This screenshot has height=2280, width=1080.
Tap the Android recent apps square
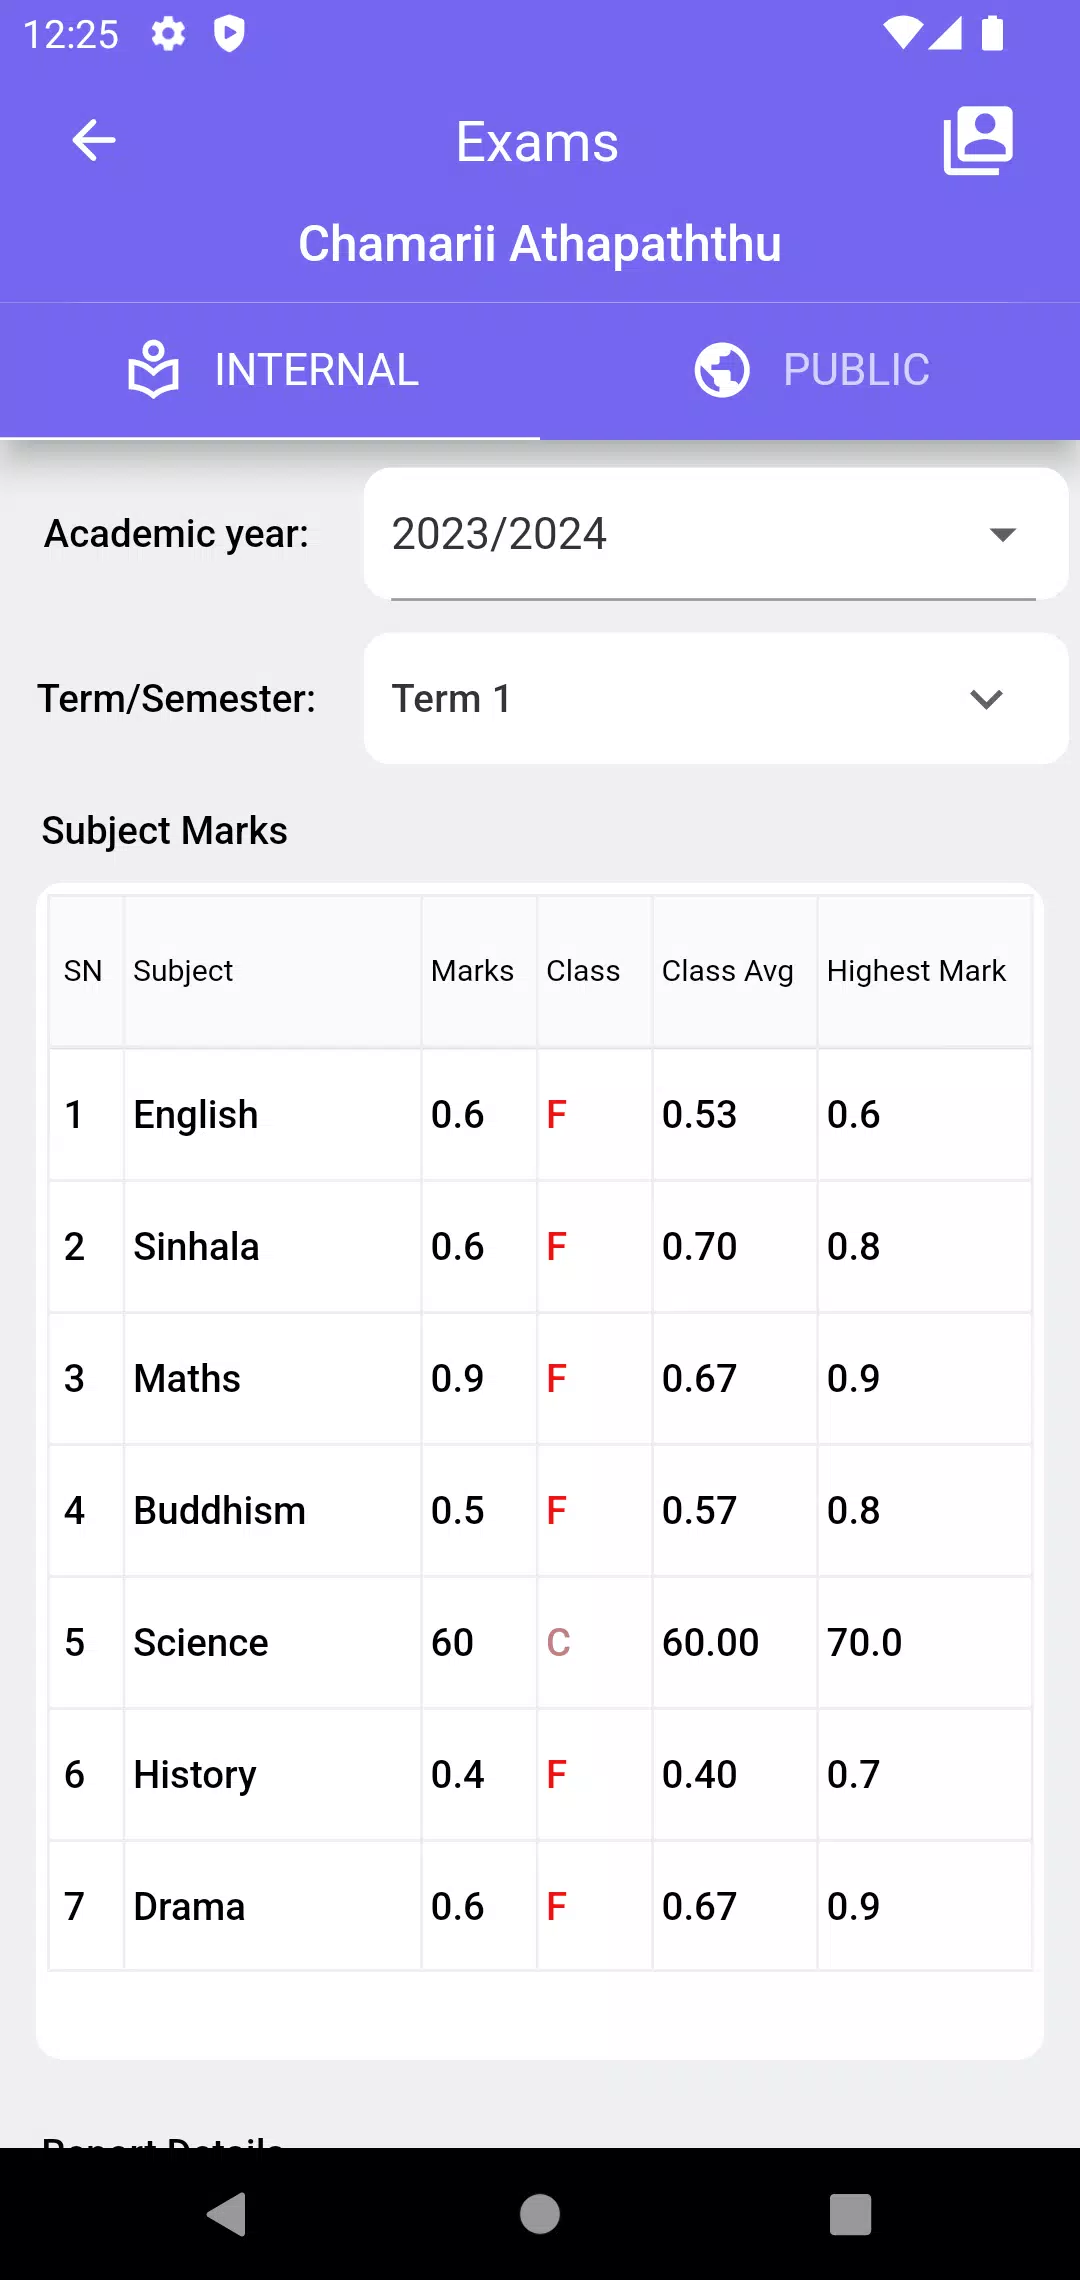pyautogui.click(x=851, y=2214)
